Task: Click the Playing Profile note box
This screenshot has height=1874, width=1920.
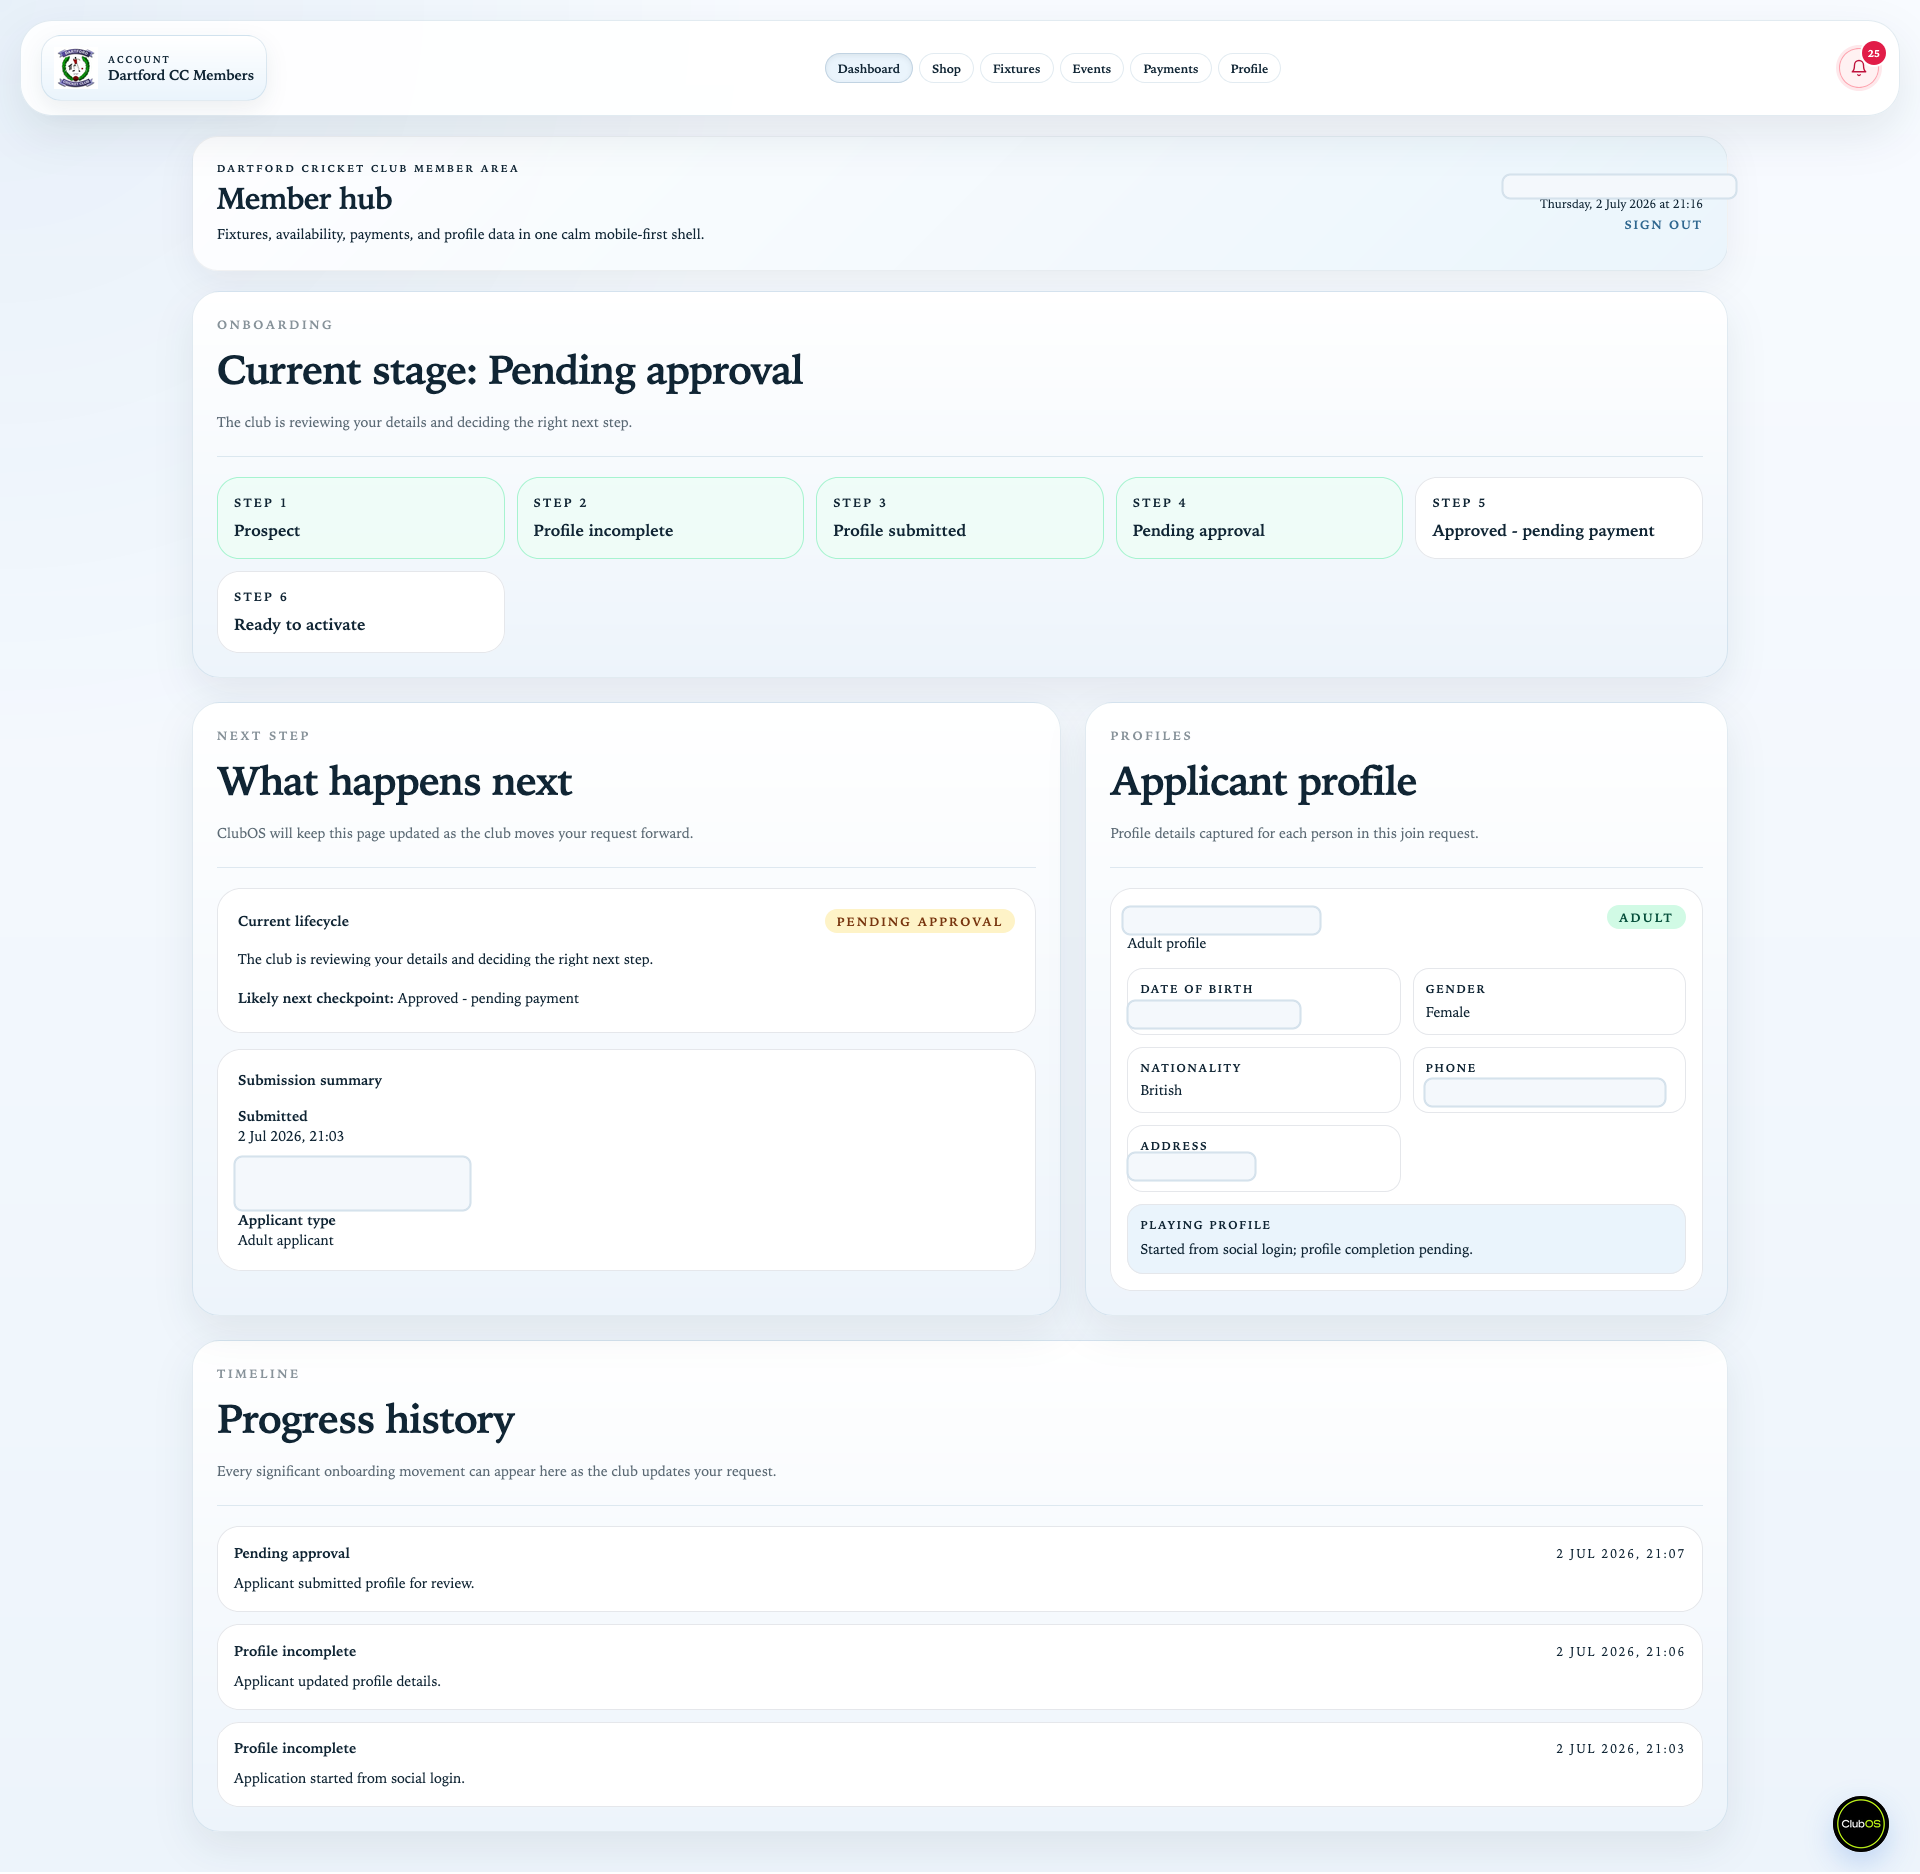Action: coord(1405,1238)
